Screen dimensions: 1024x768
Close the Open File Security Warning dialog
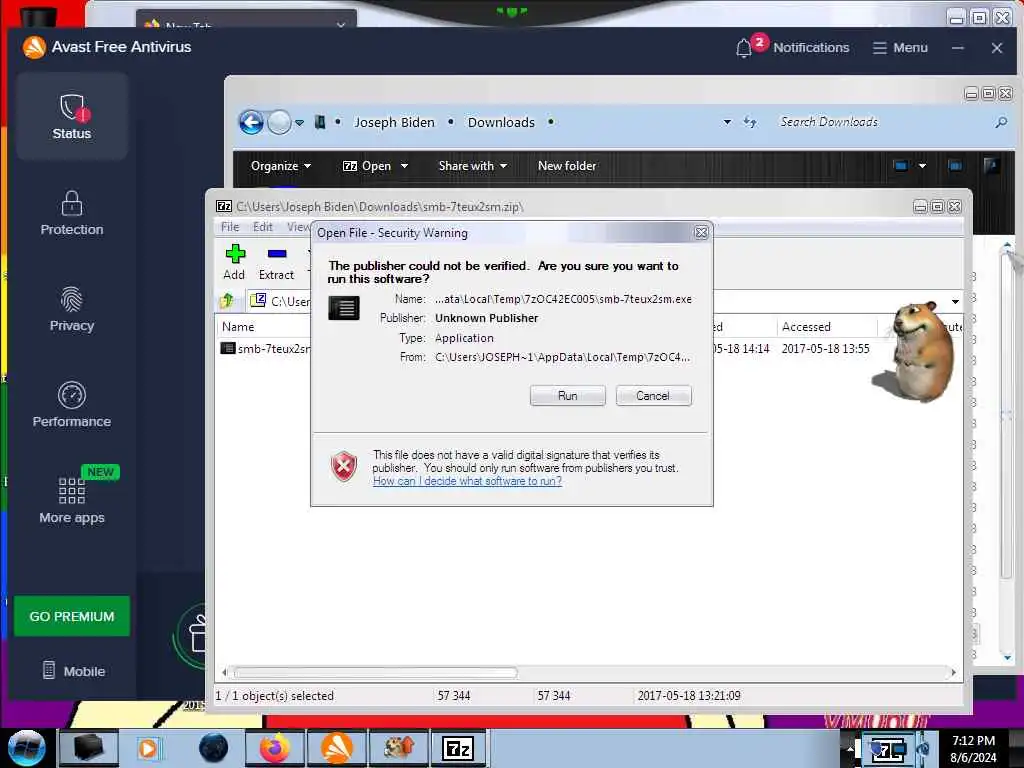[701, 232]
